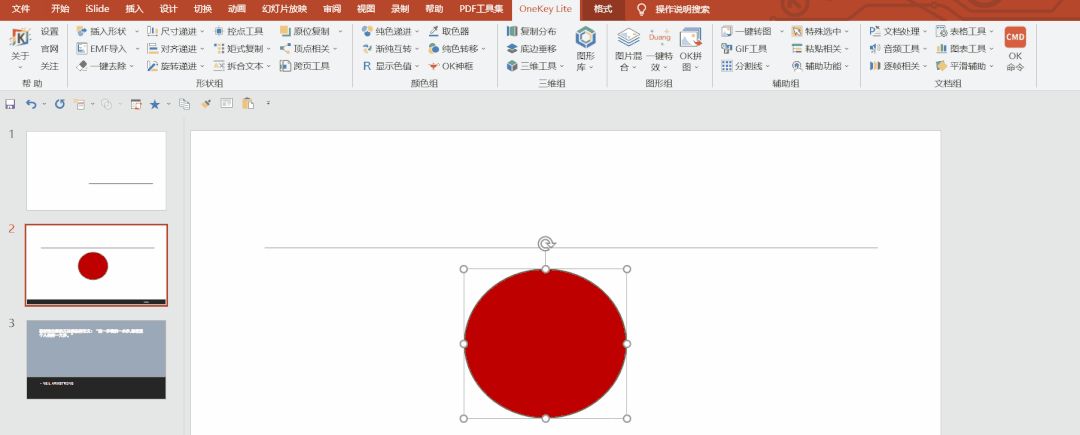This screenshot has height=435, width=1080.
Task: Open the 渐纯互转 dropdown
Action: point(417,49)
